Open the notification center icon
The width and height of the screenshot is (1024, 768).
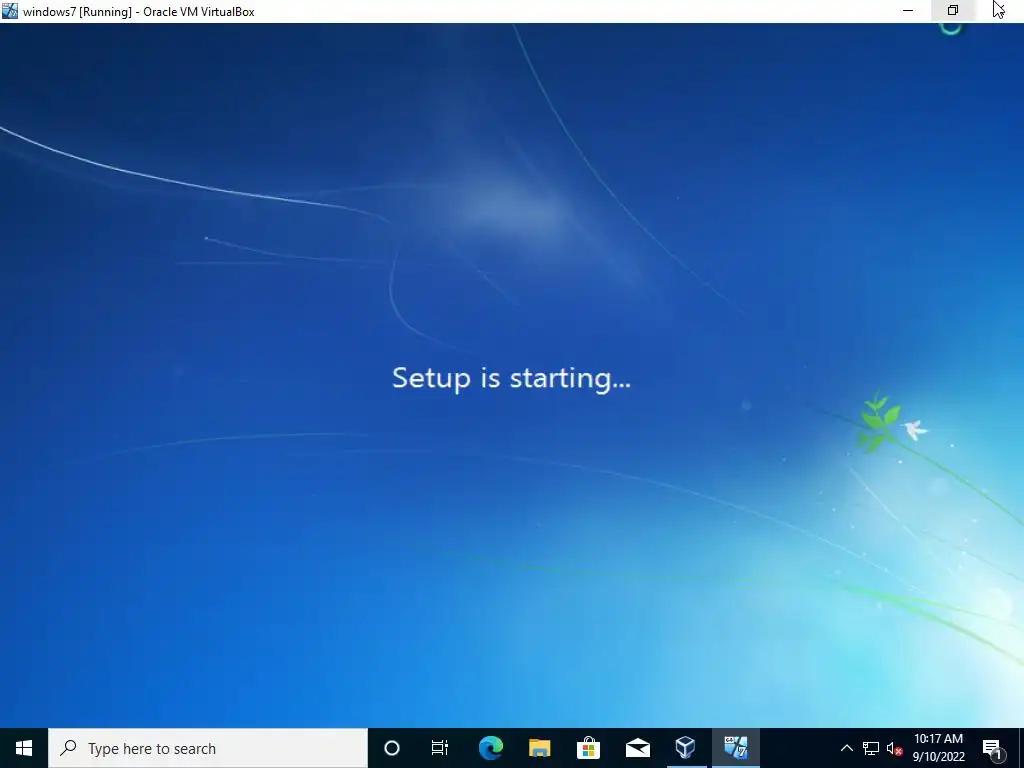992,748
